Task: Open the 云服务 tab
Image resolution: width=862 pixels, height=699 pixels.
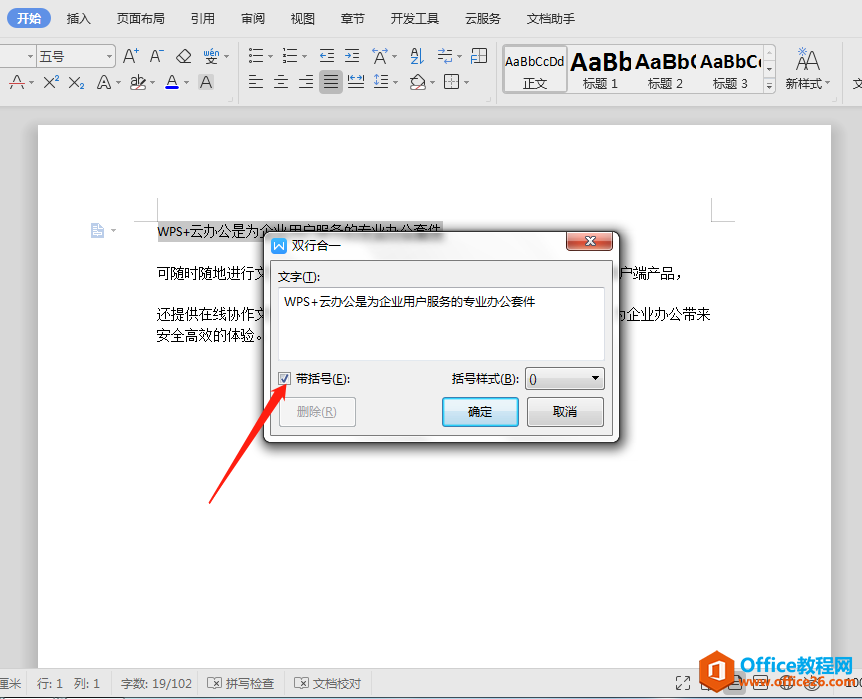Action: pos(483,19)
